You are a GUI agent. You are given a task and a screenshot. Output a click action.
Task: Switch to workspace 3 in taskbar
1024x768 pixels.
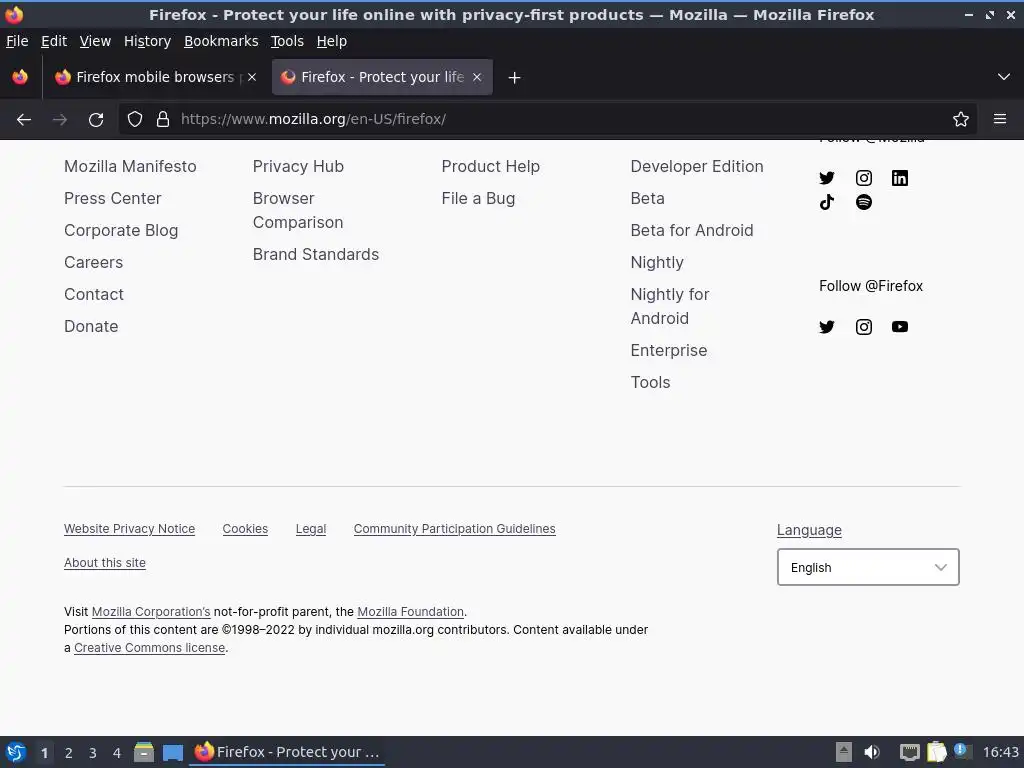(93, 753)
